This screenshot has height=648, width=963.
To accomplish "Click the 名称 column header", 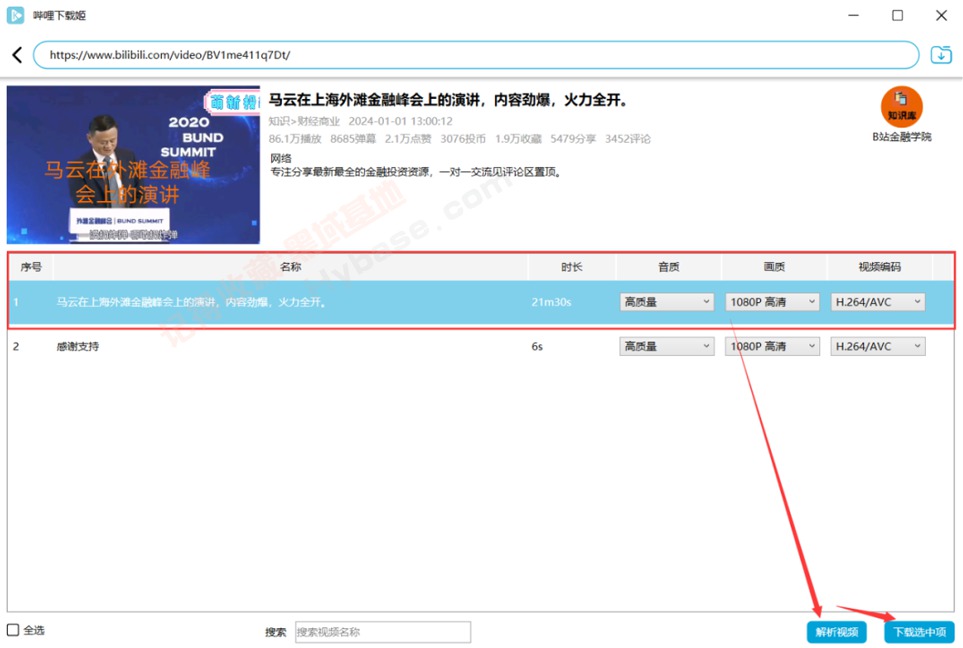I will coord(290,267).
